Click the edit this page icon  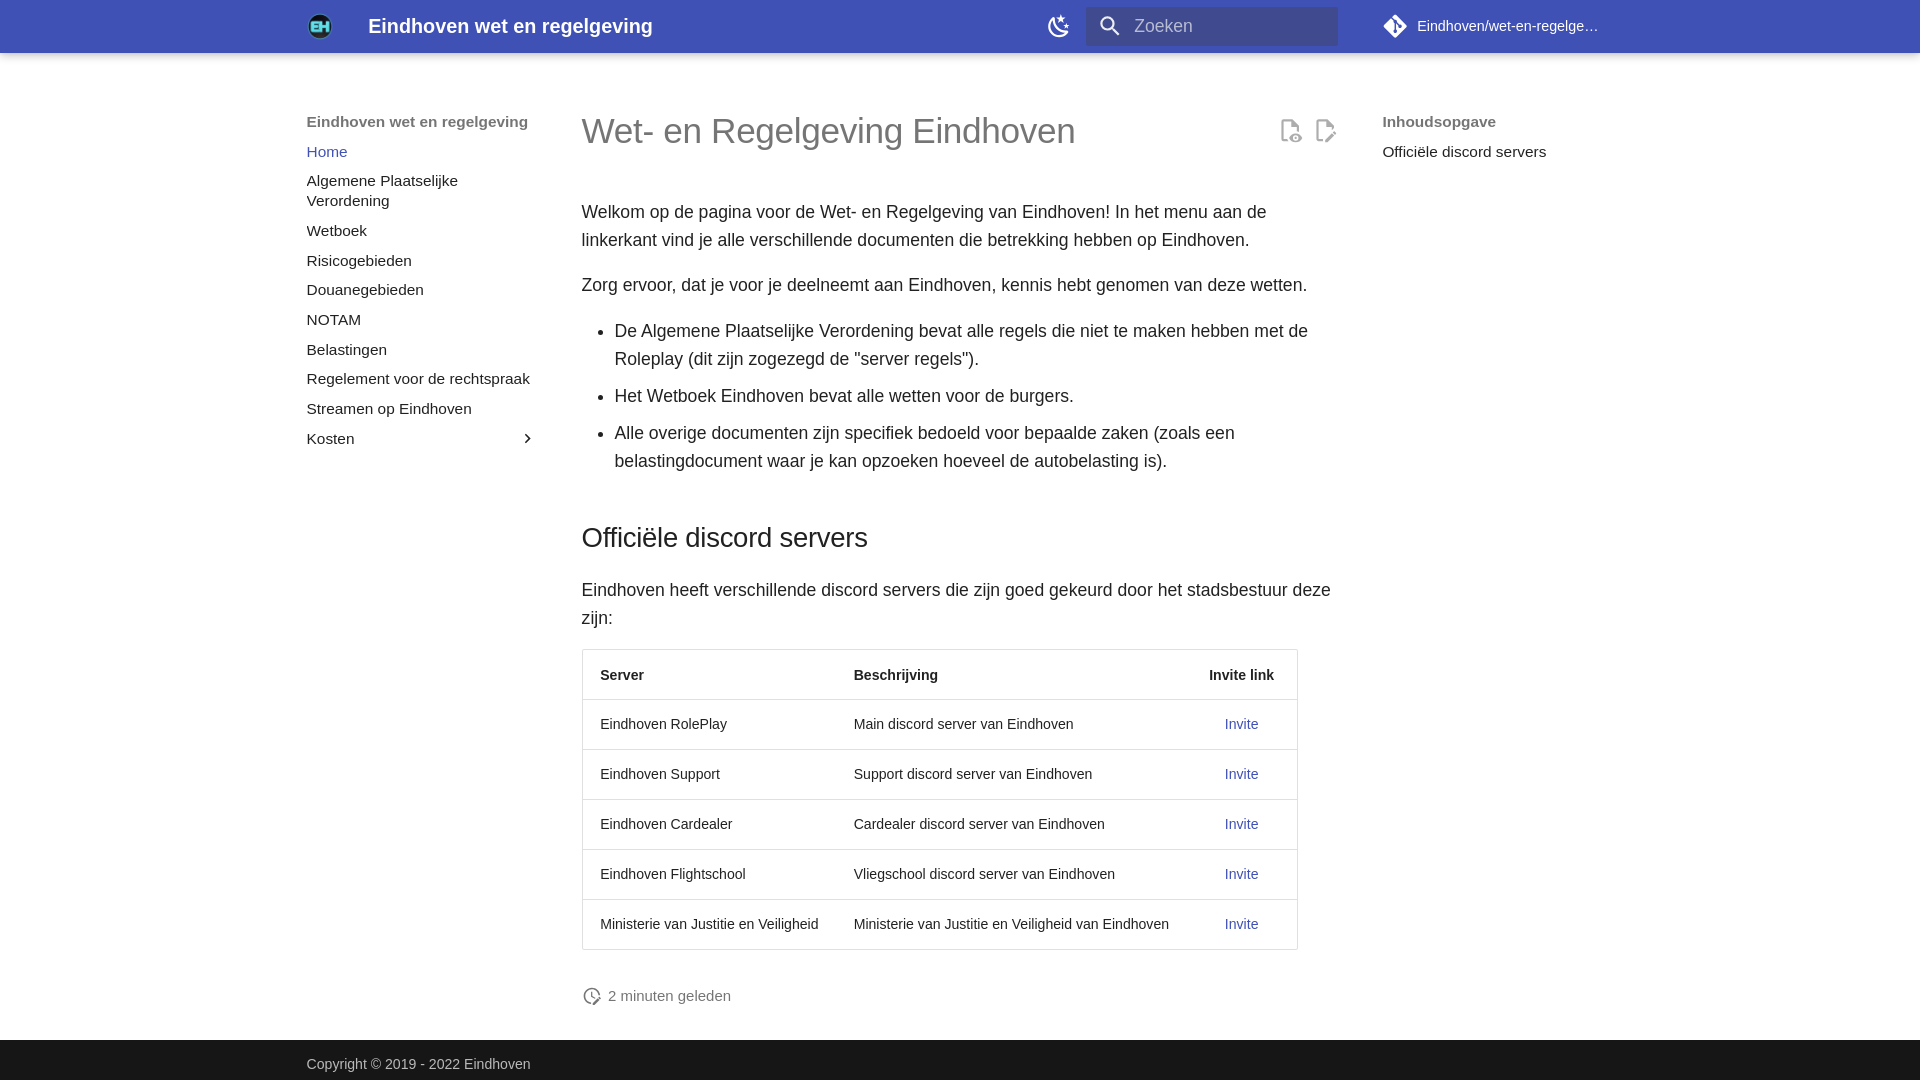point(1325,131)
